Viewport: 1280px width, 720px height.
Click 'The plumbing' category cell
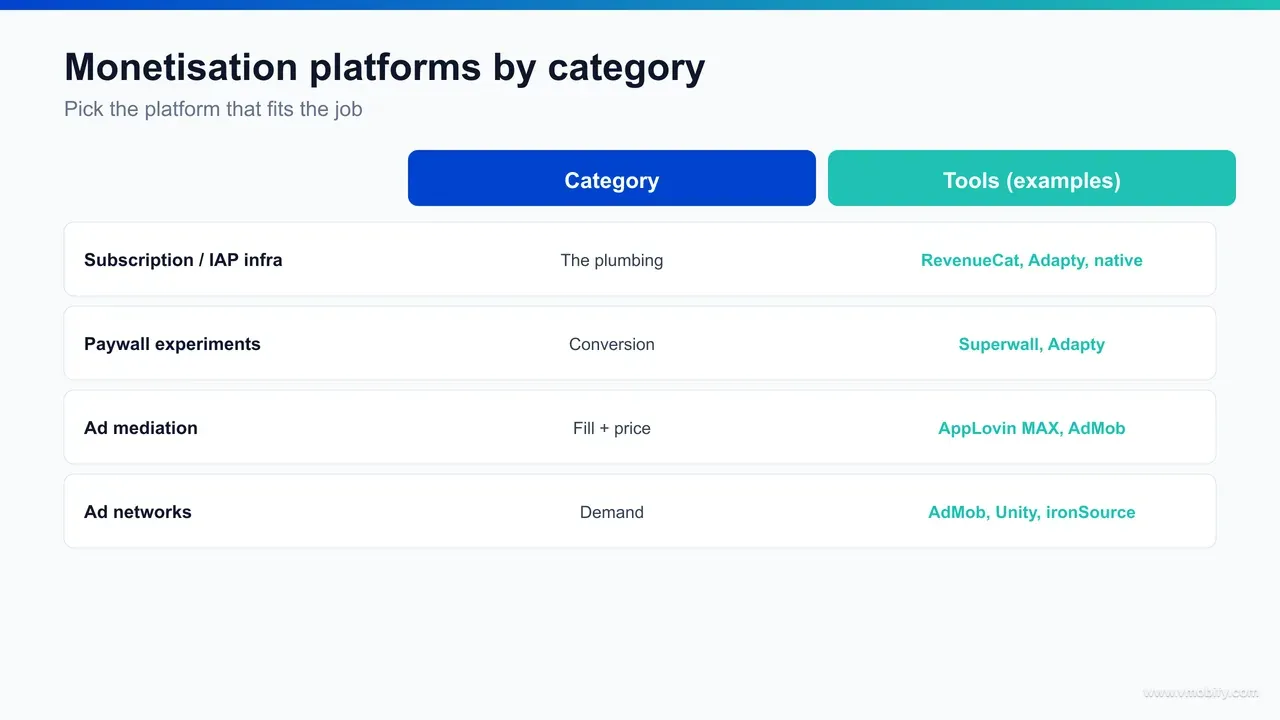pos(612,260)
